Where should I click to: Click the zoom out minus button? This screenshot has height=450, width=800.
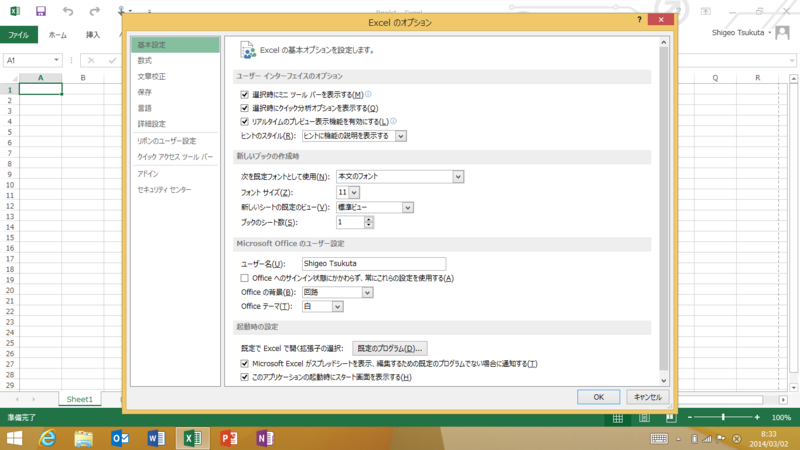pos(690,417)
